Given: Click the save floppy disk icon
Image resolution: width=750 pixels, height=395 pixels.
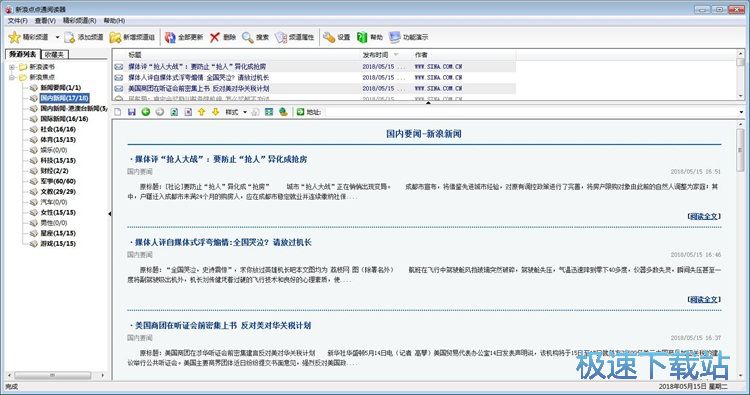Looking at the screenshot, I should [132, 112].
